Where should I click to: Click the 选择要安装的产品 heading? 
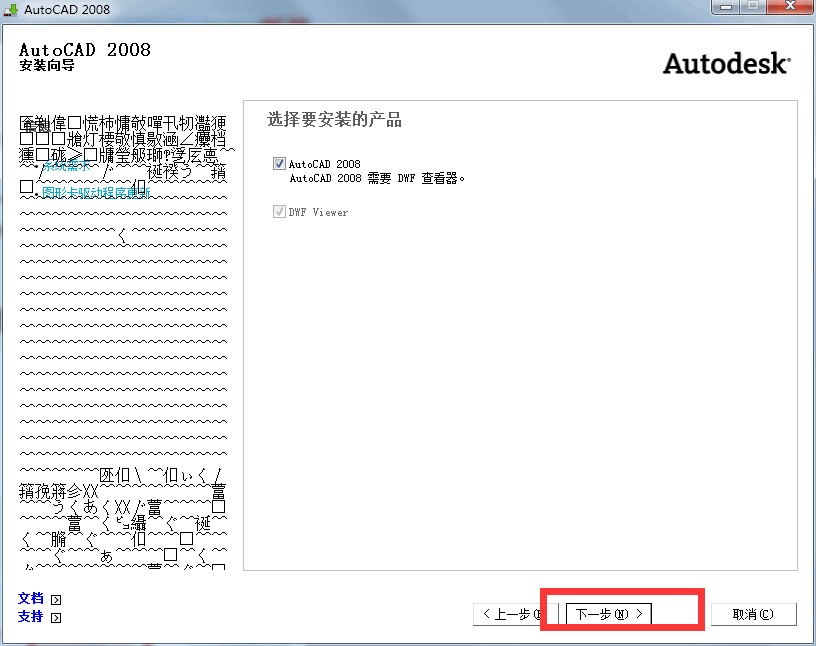coord(334,120)
